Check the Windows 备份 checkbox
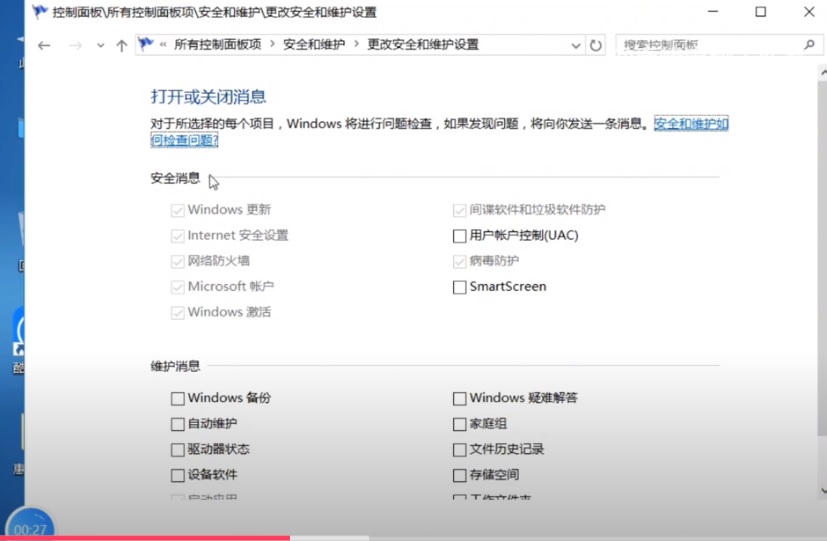827x541 pixels. click(x=178, y=398)
